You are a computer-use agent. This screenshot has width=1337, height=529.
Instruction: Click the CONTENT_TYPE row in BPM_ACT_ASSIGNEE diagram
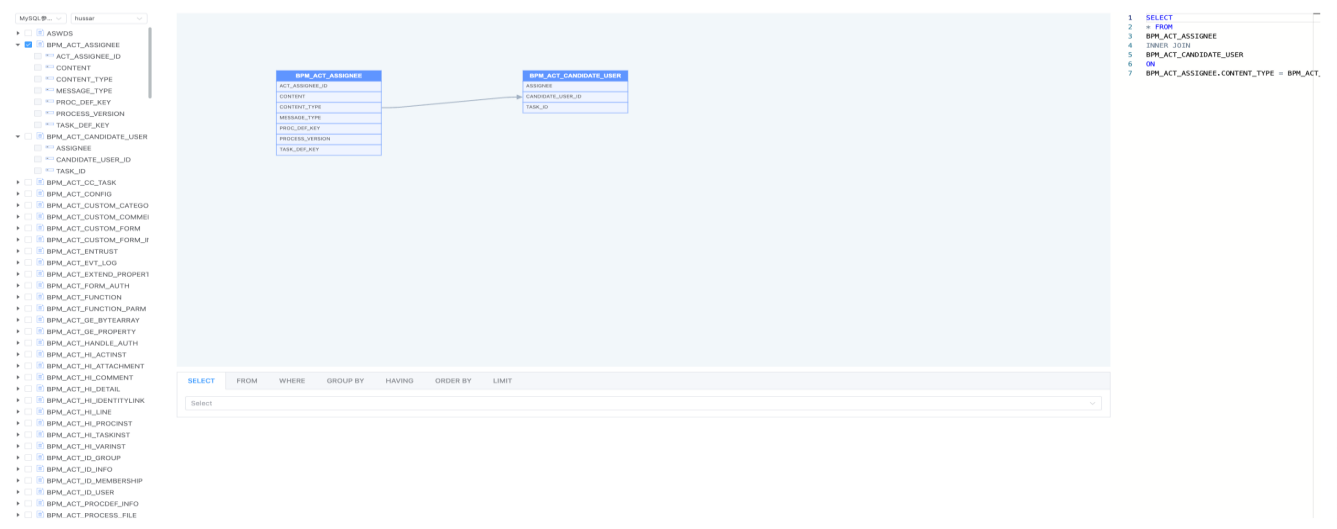tap(328, 107)
